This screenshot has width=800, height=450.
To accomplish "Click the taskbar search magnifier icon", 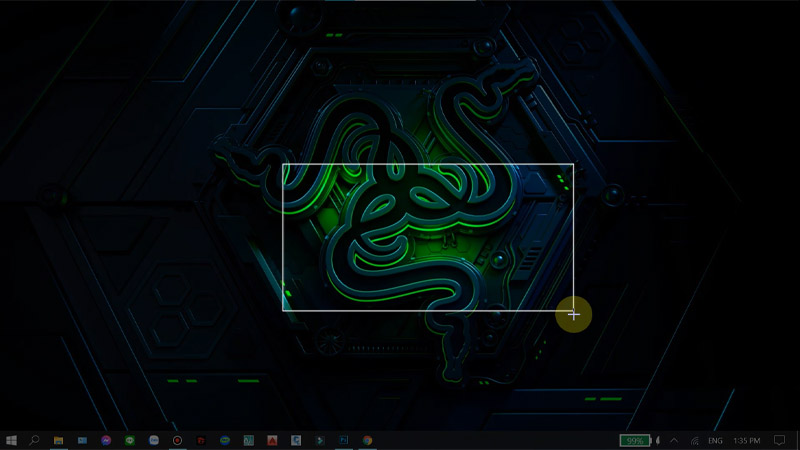I will point(35,440).
